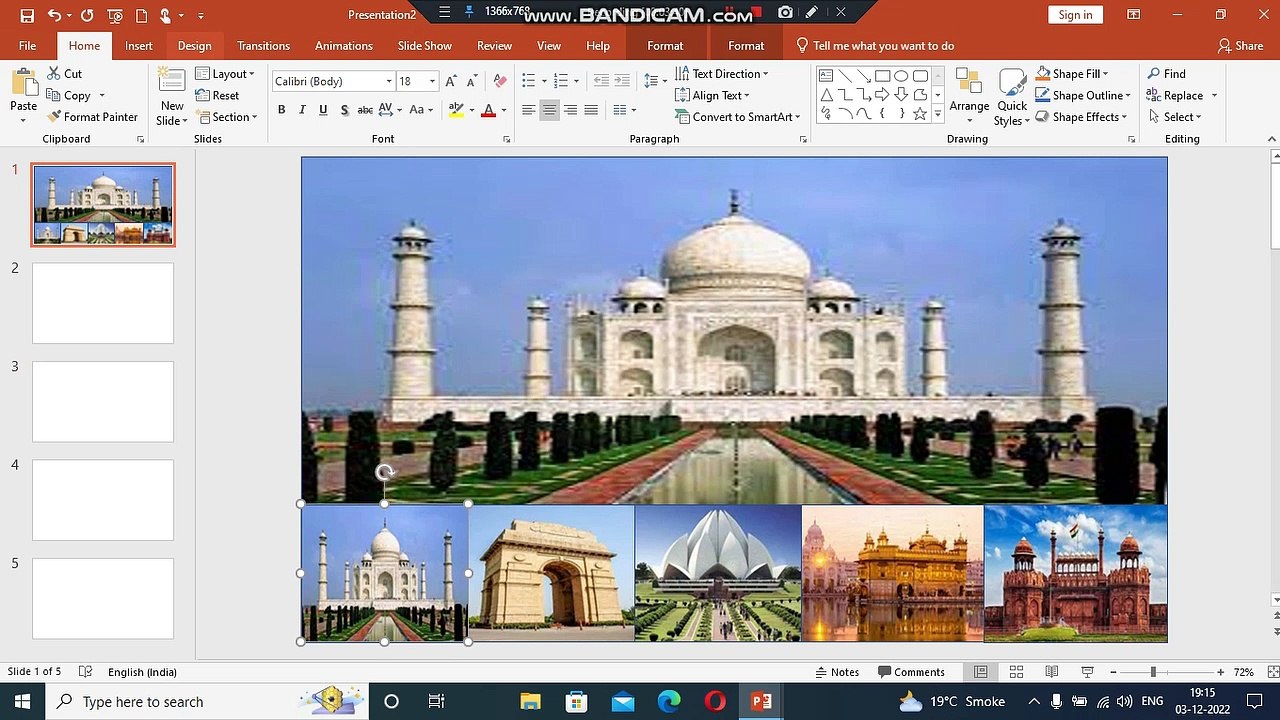Click Convert to SmartArt
The image size is (1280, 720).
click(739, 117)
